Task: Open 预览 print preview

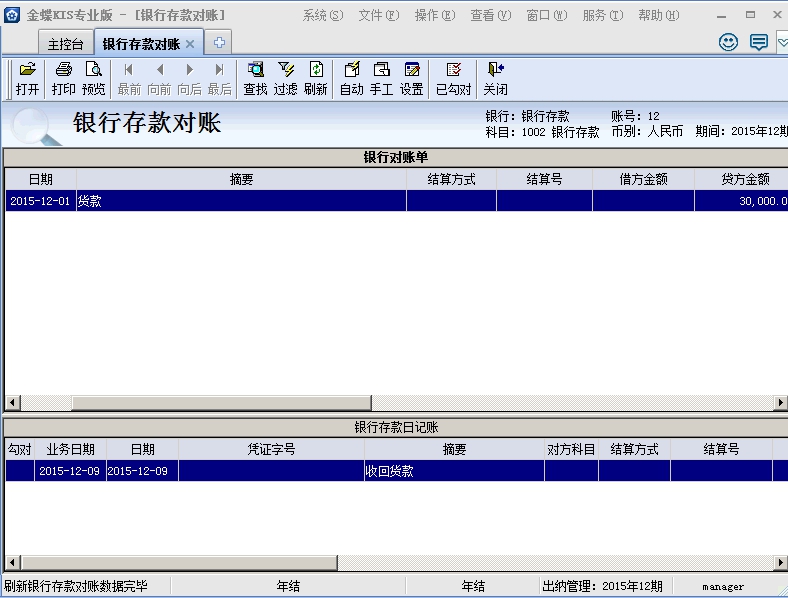Action: point(93,77)
